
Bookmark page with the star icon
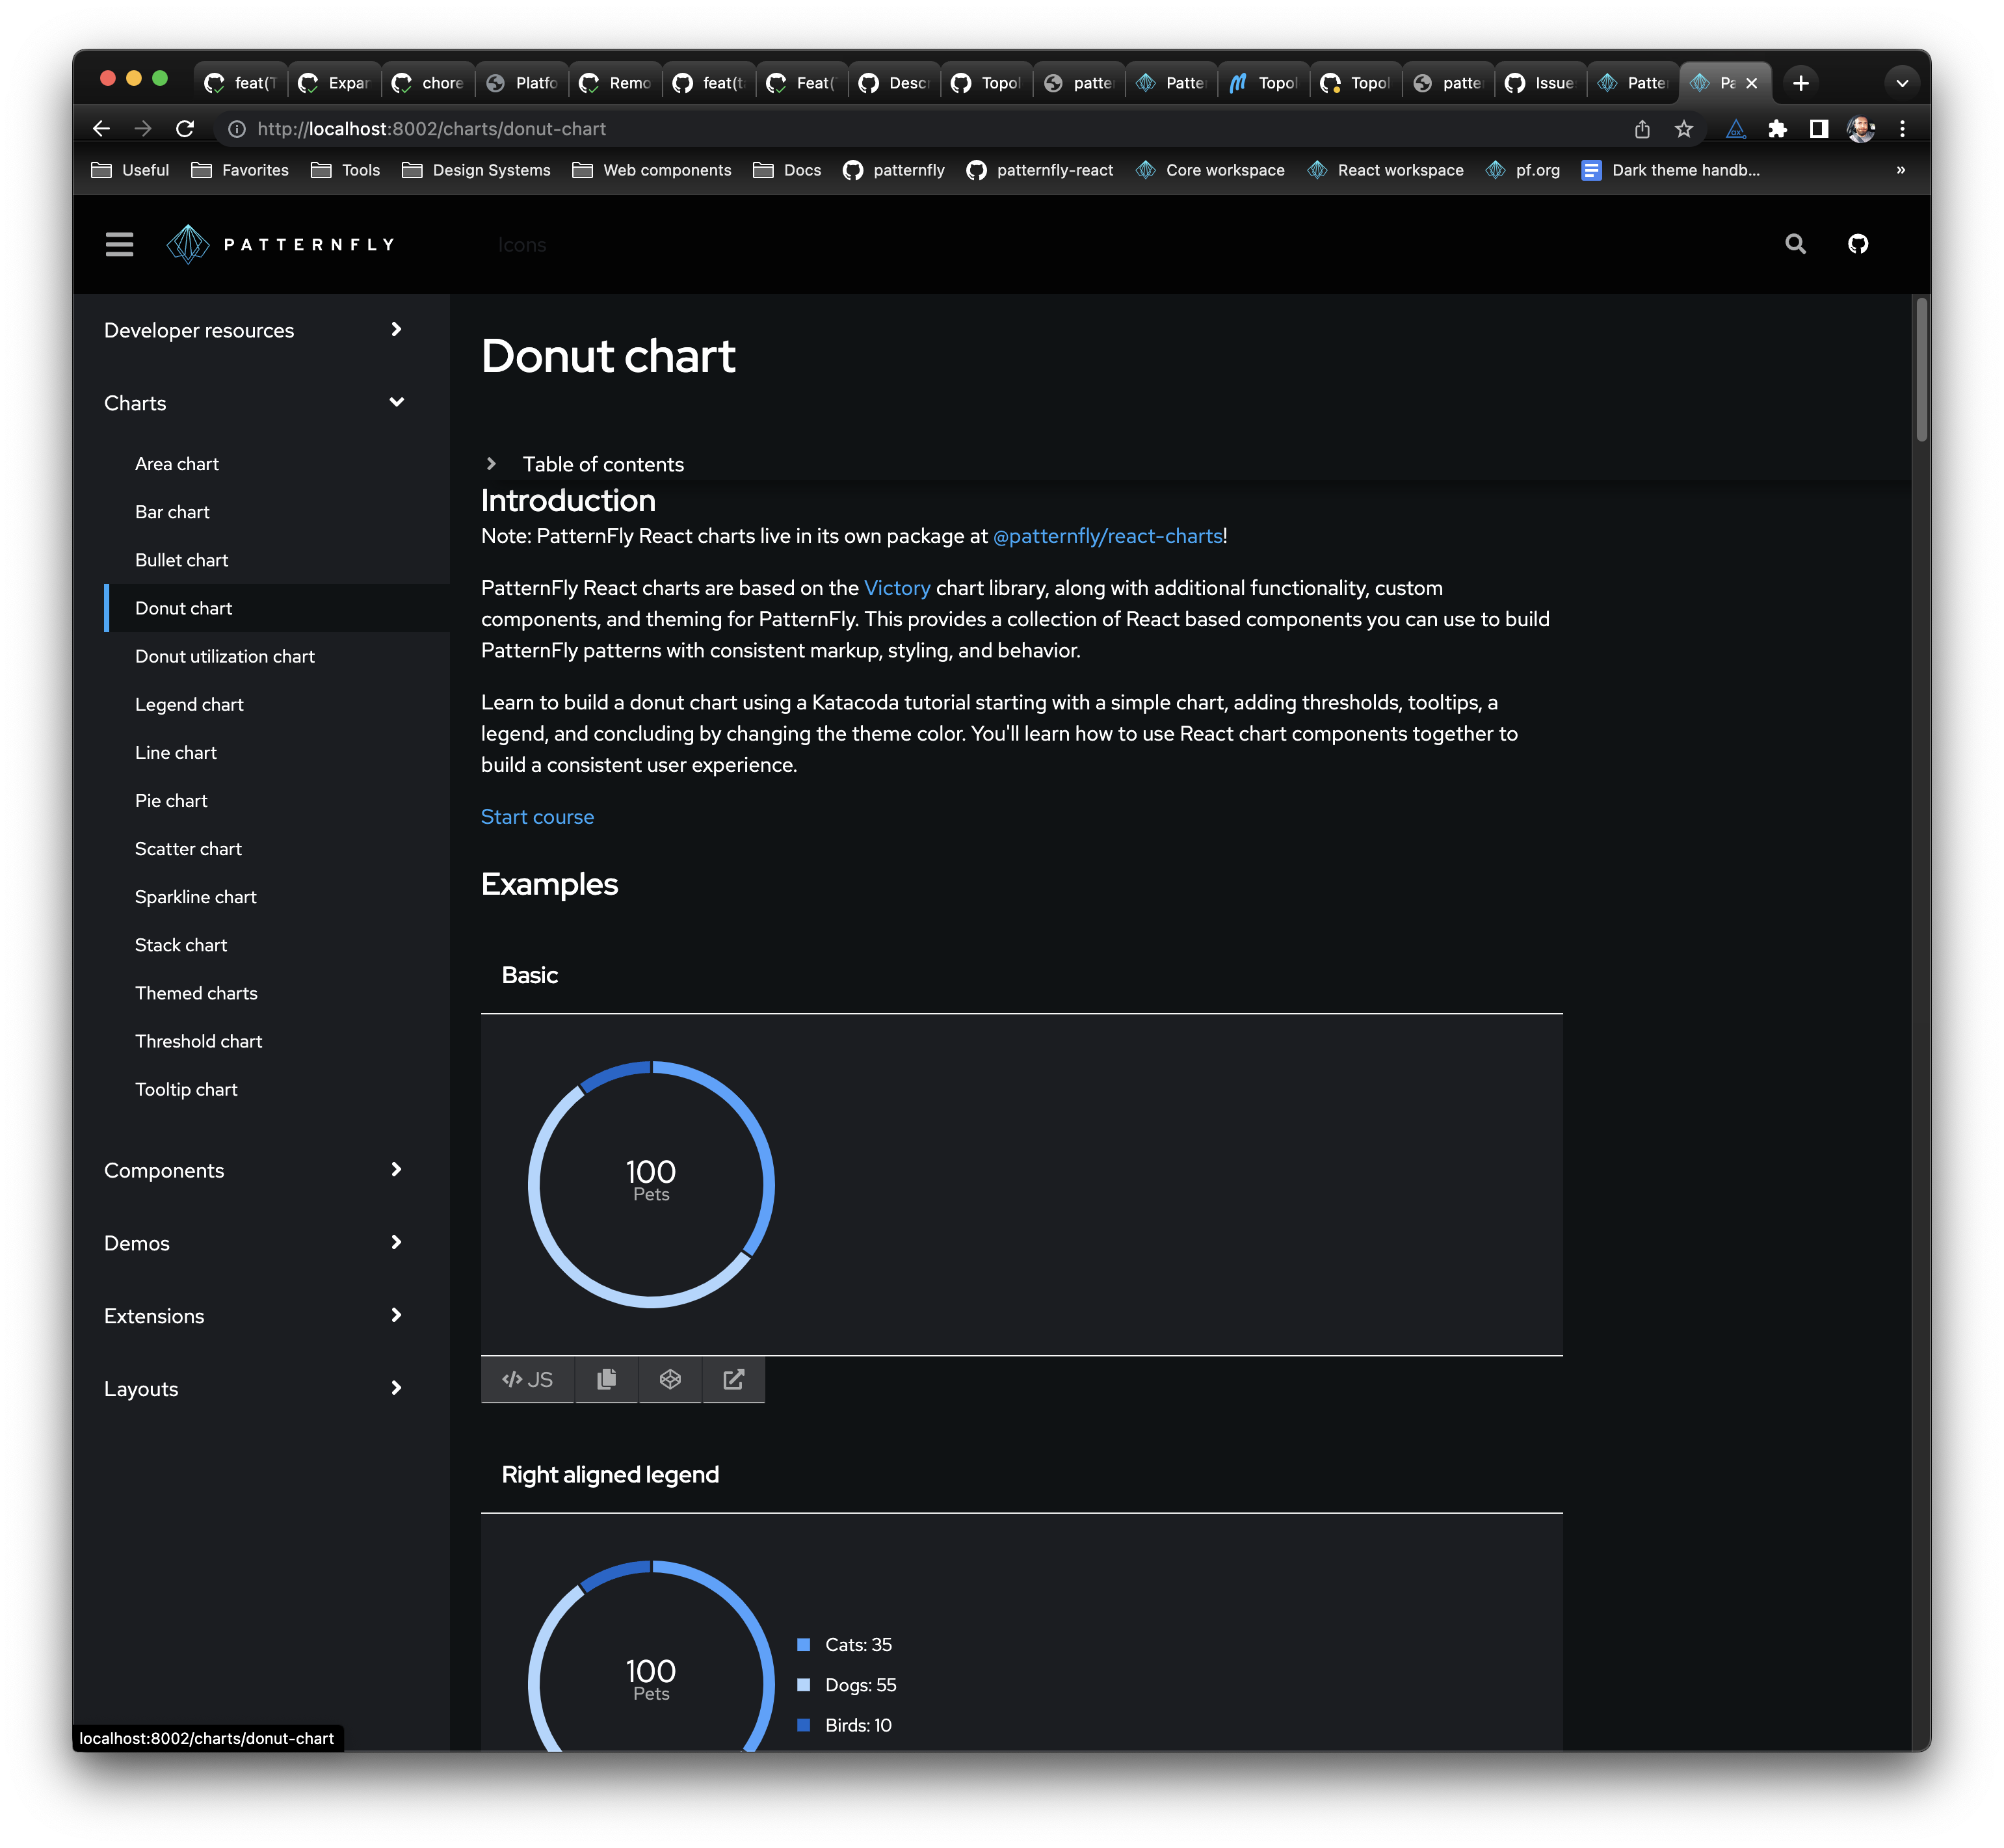[x=1684, y=129]
